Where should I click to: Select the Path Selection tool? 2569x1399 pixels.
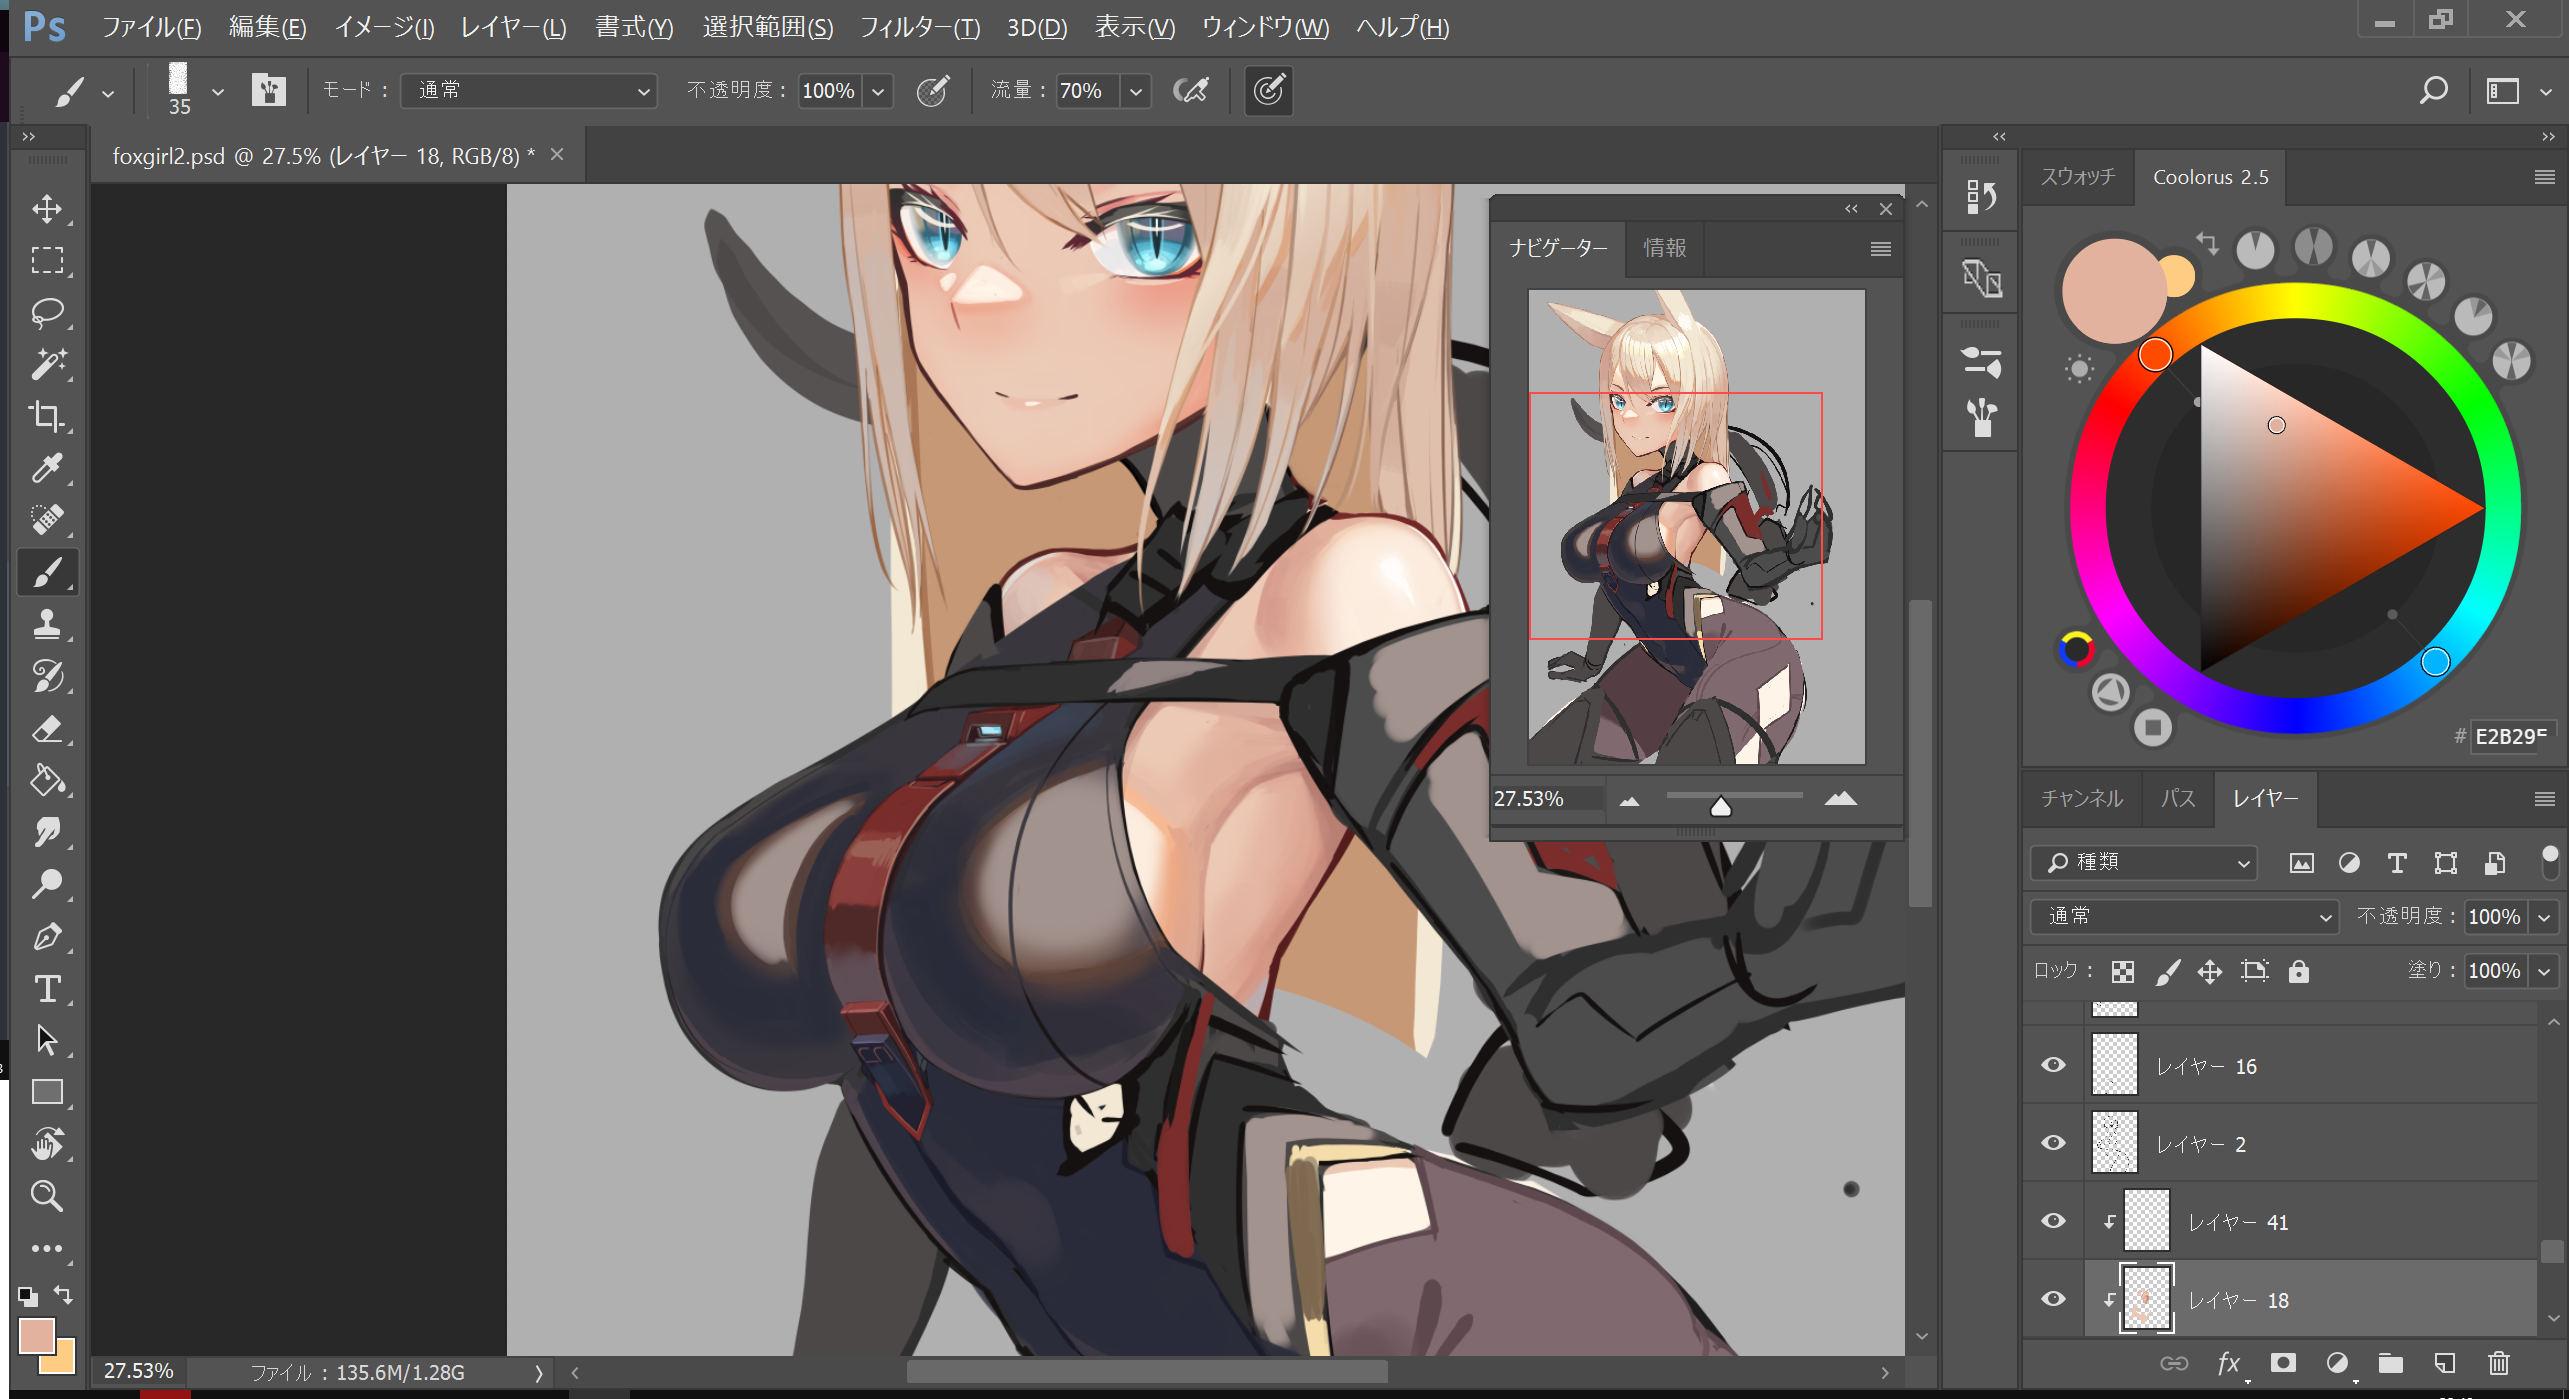[47, 1041]
